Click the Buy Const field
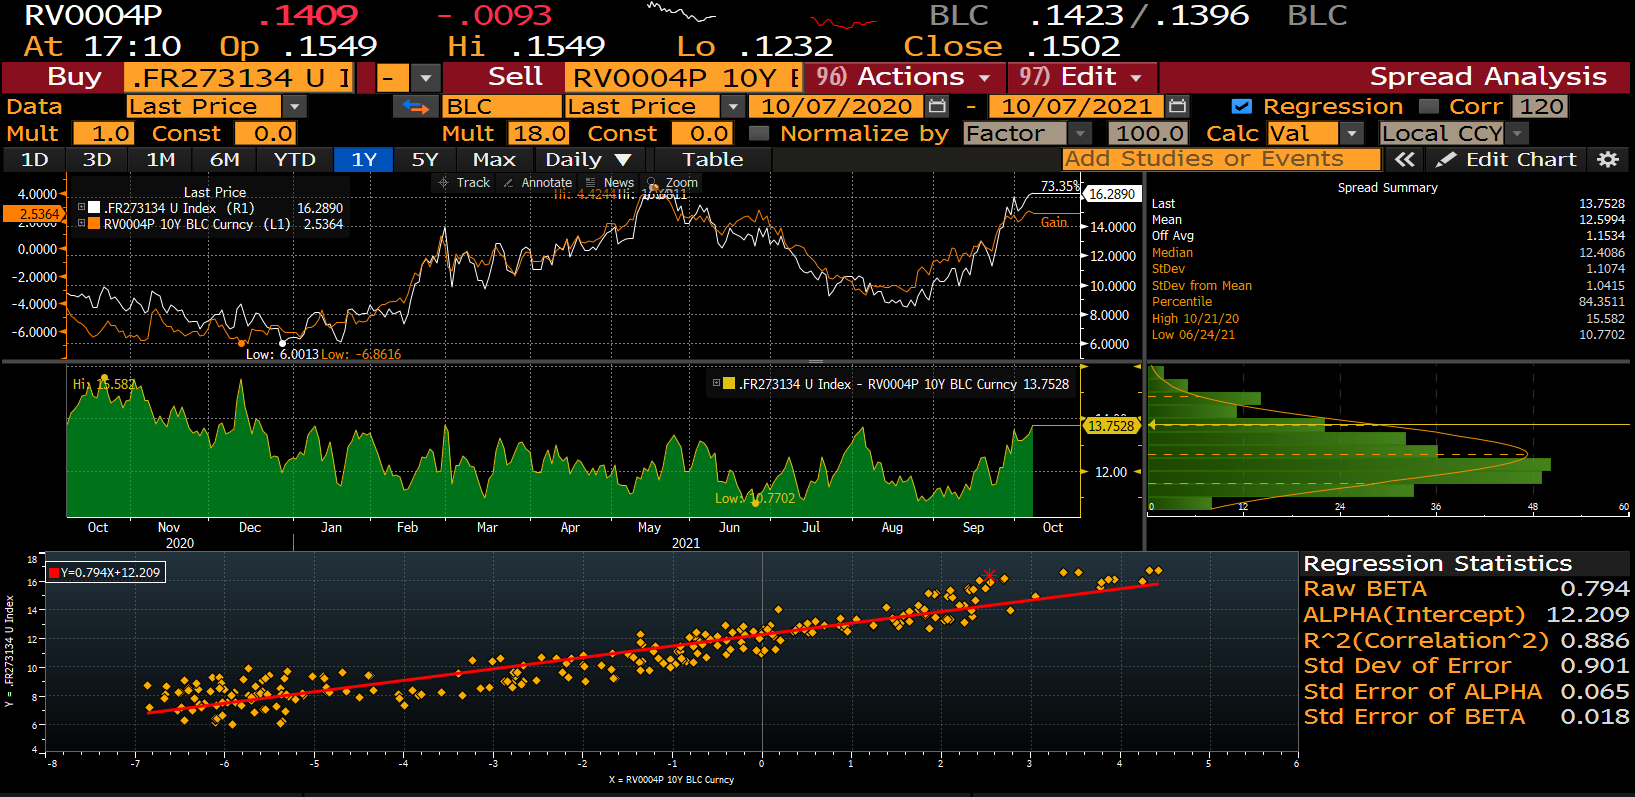 pos(266,133)
